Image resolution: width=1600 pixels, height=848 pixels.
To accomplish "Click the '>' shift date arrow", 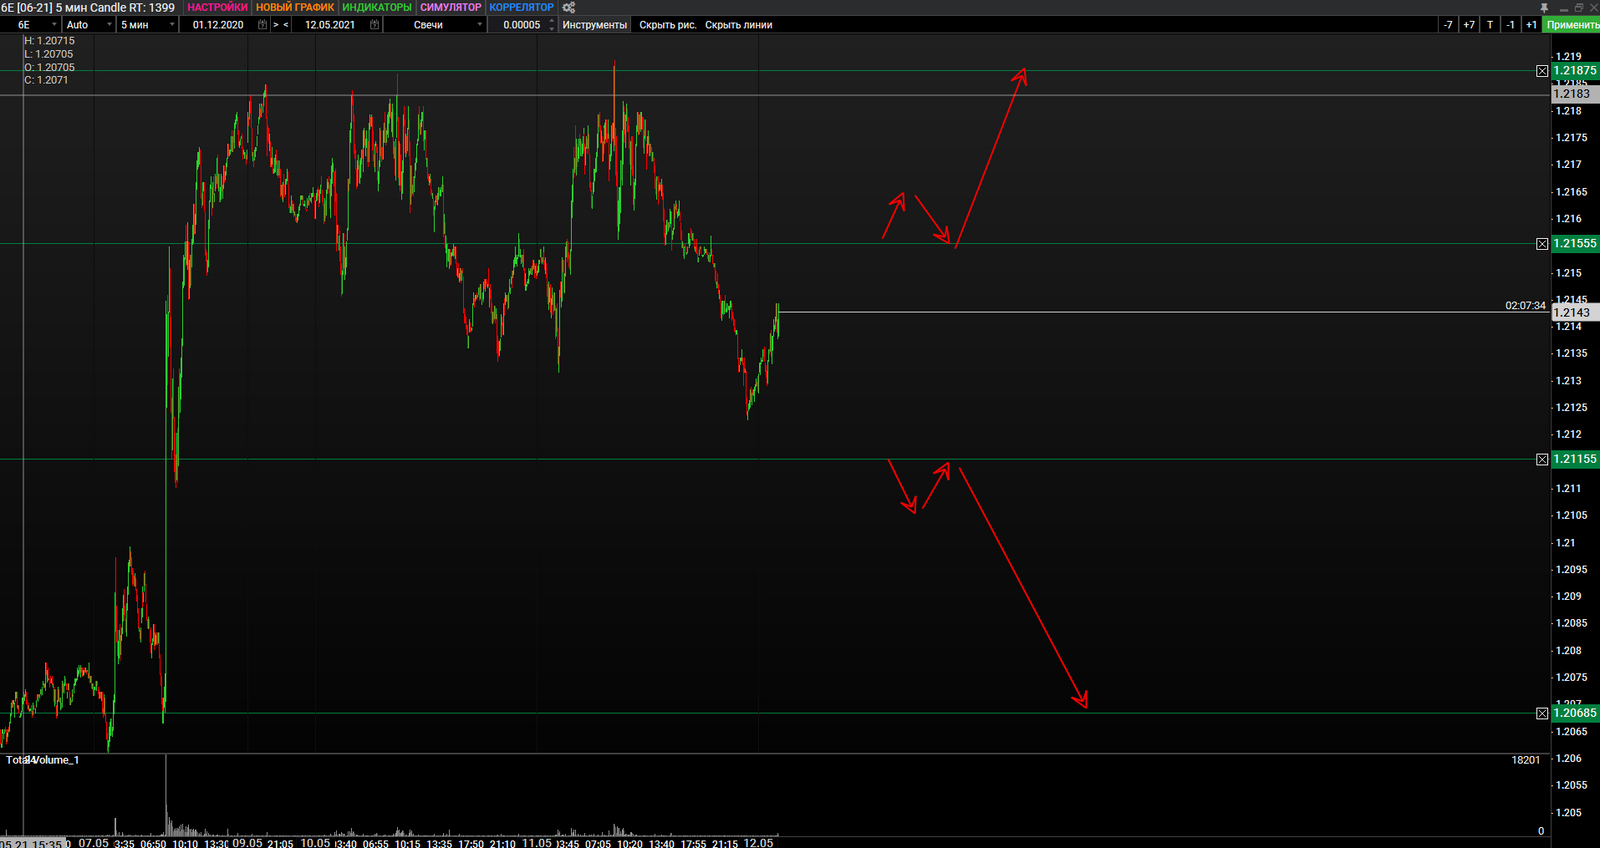I will click(276, 25).
